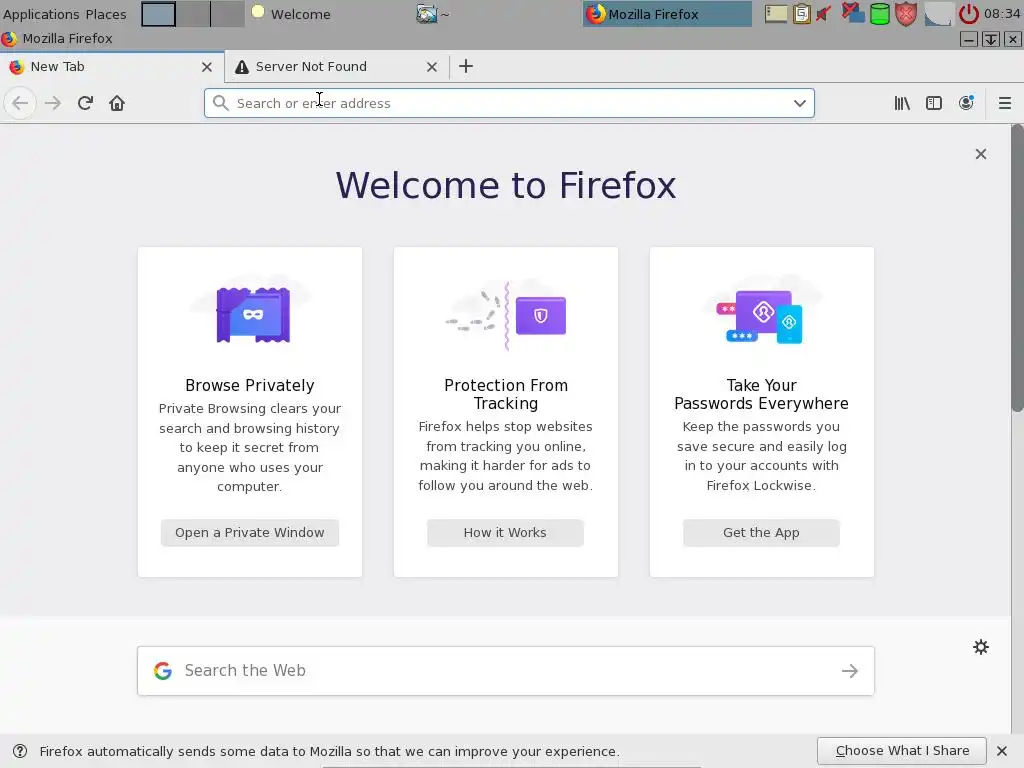Click the muted volume tray icon
Viewport: 1024px width, 768px height.
pyautogui.click(x=825, y=14)
